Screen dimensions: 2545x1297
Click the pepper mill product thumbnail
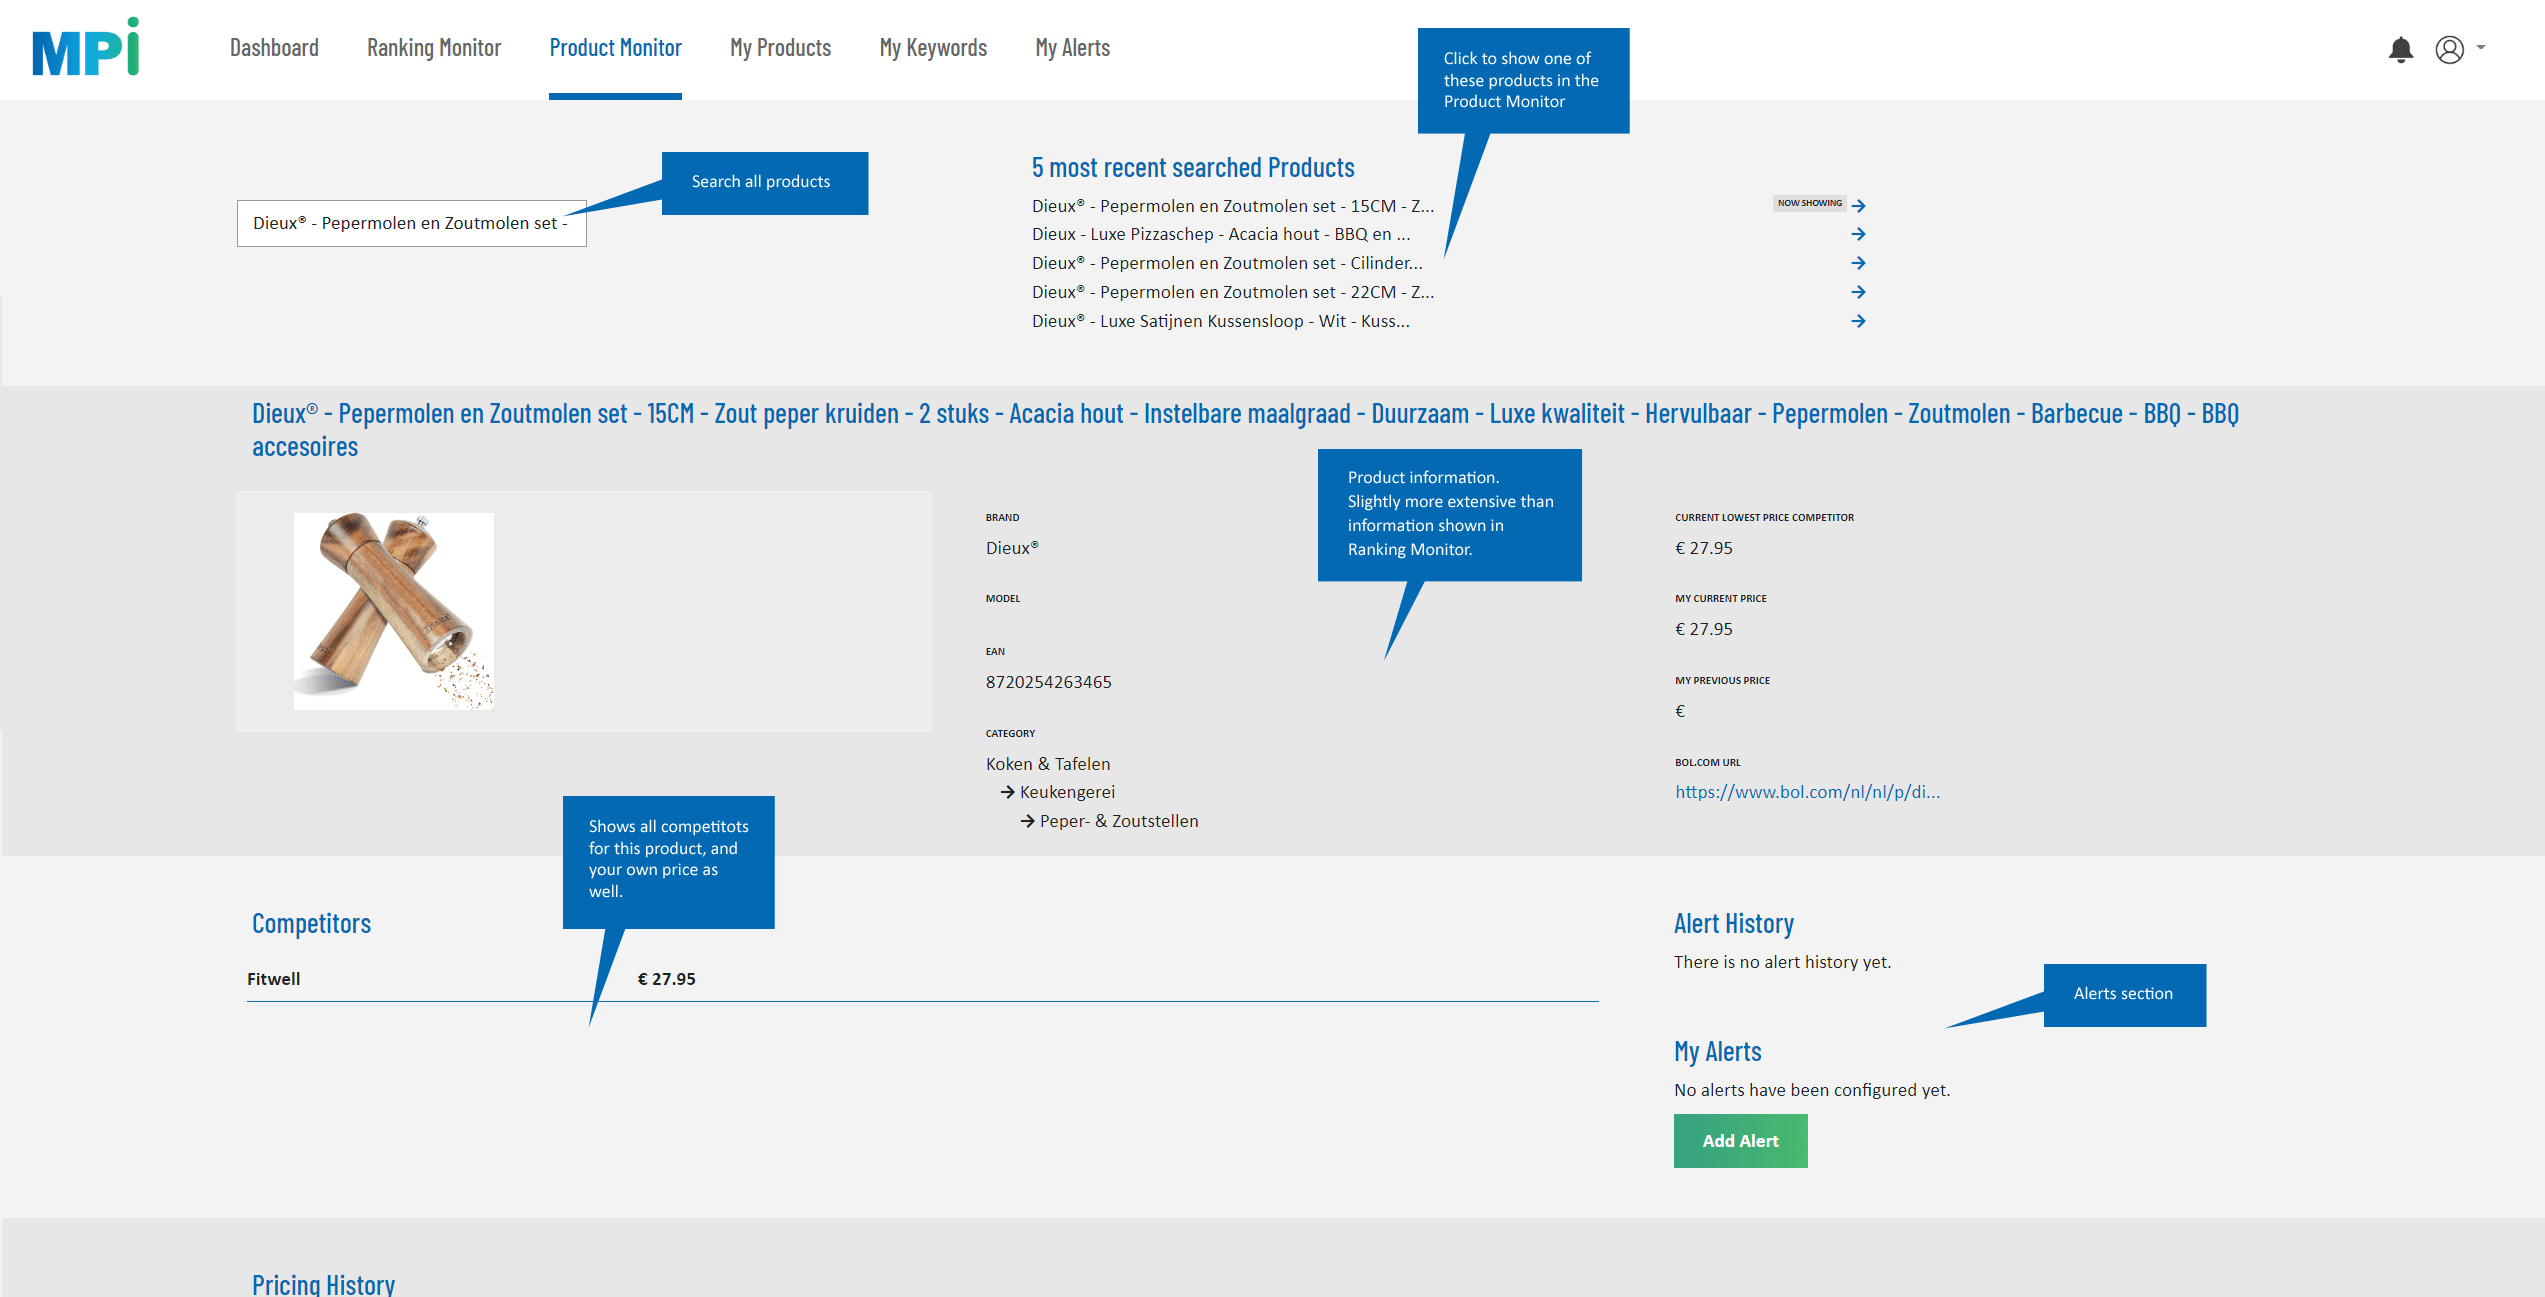pyautogui.click(x=393, y=611)
